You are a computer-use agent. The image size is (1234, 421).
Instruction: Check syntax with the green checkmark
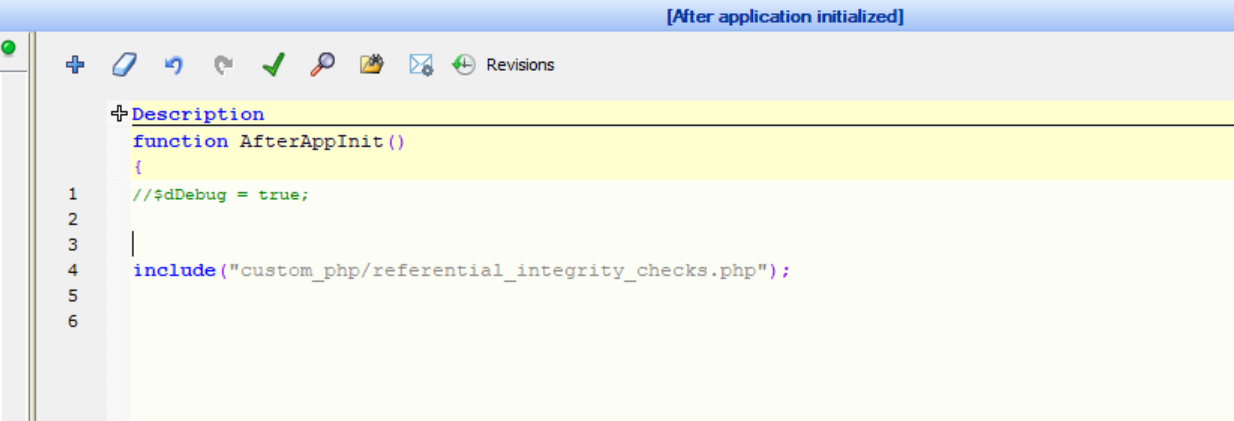273,65
